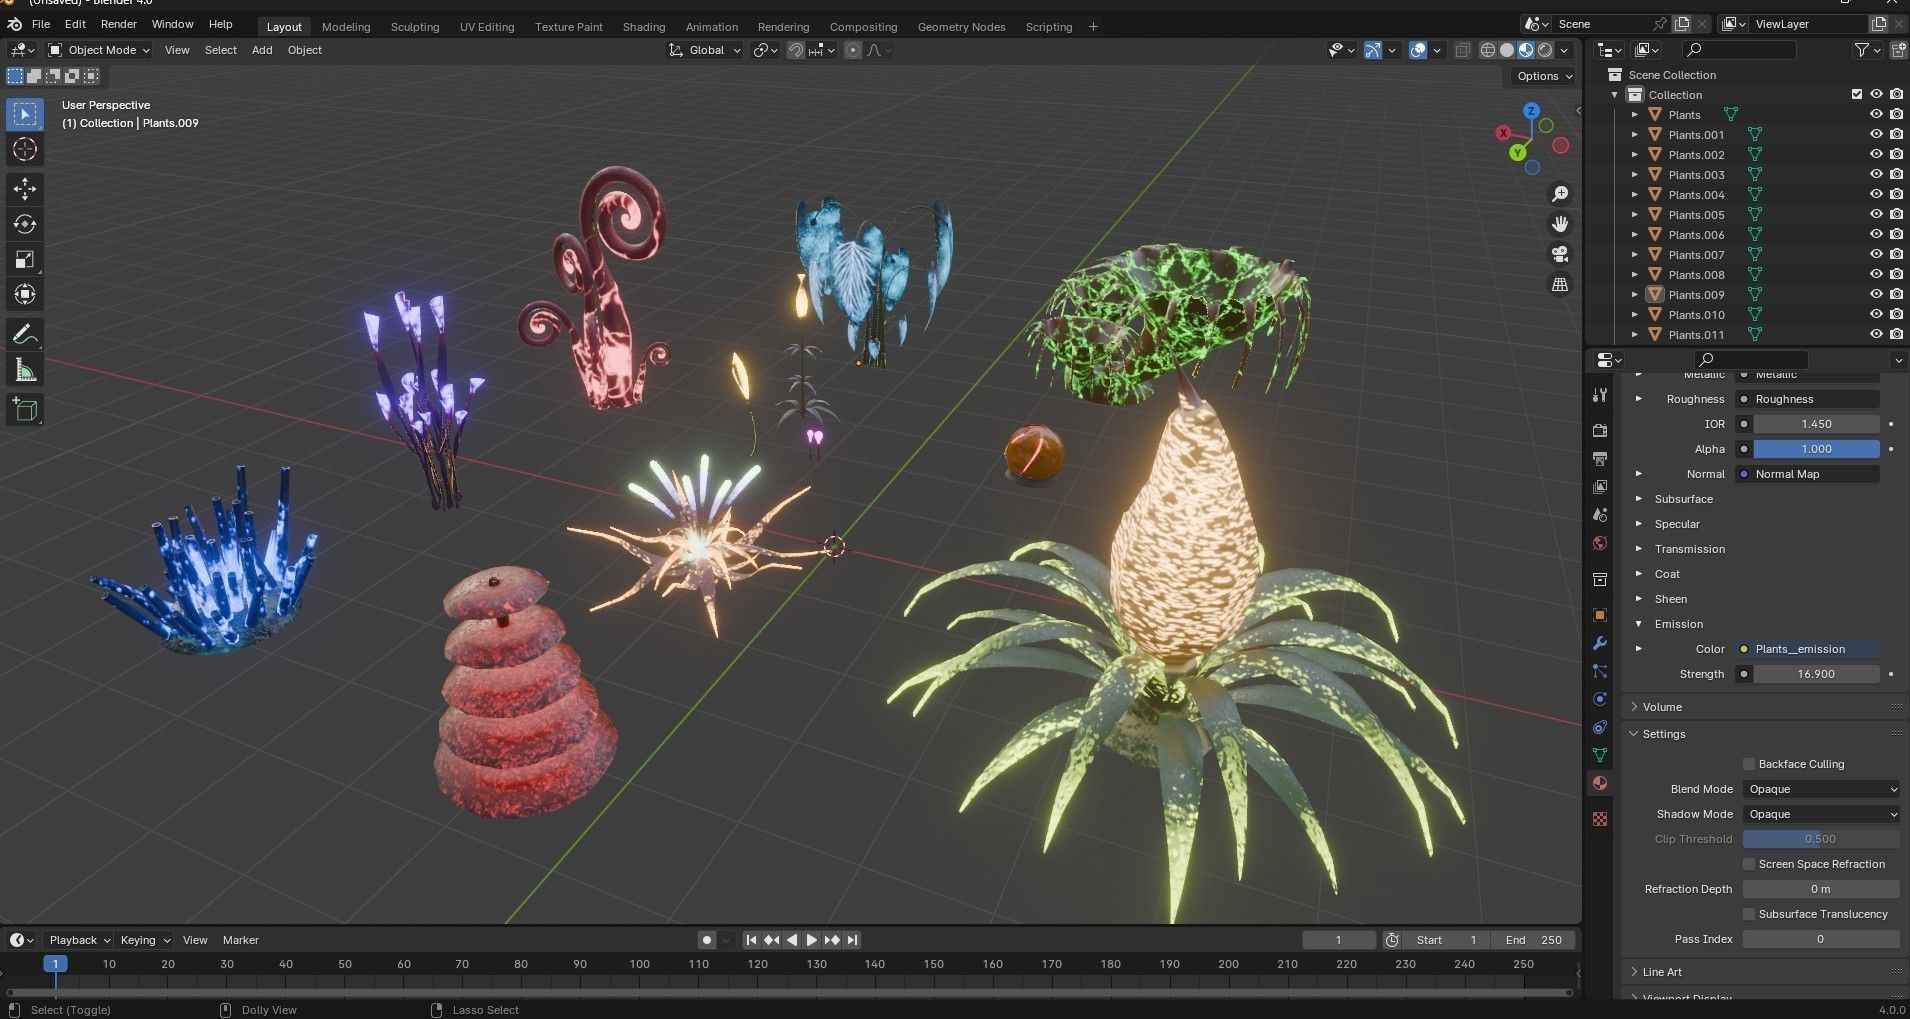Jump to the last frame
Screen dimensions: 1910x1019
[x=852, y=940]
